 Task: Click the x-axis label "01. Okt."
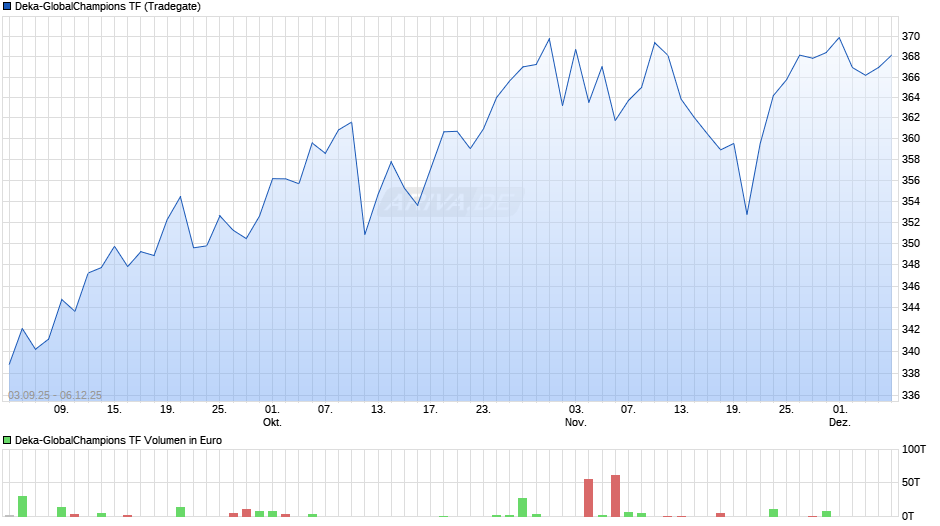pyautogui.click(x=272, y=416)
